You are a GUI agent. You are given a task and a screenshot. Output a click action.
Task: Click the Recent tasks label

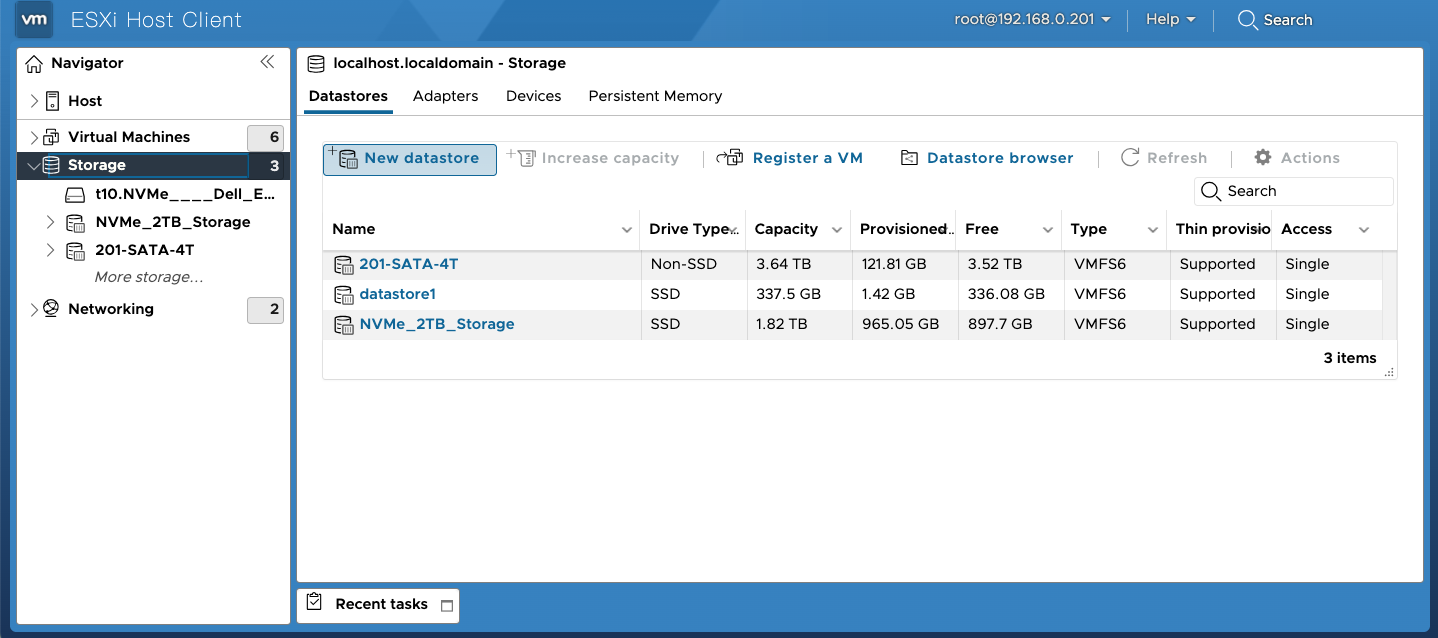(382, 604)
